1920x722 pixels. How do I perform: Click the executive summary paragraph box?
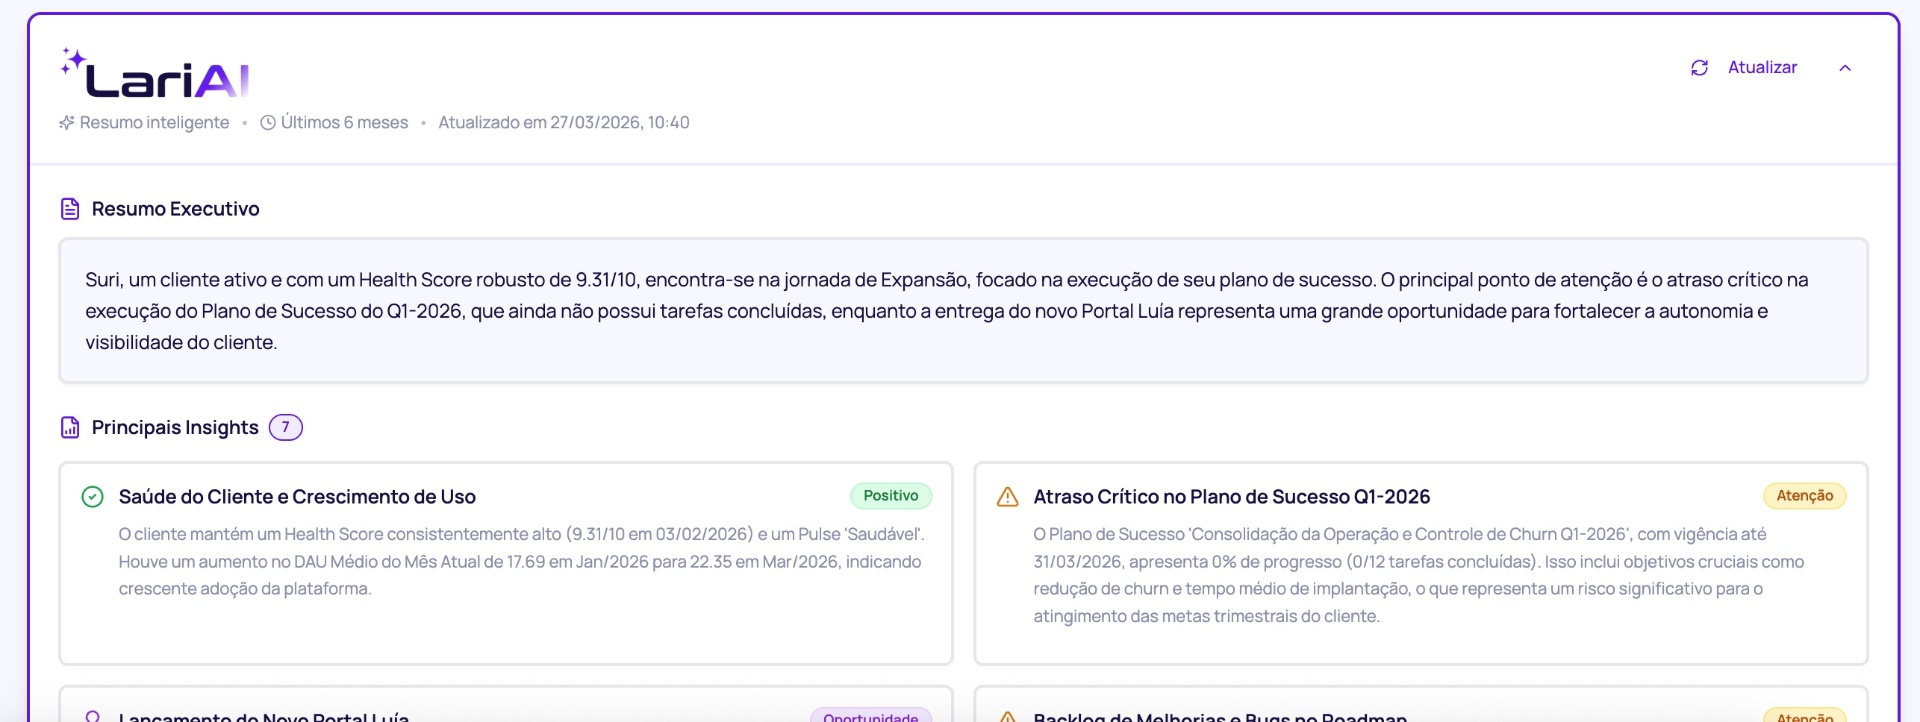coord(963,310)
